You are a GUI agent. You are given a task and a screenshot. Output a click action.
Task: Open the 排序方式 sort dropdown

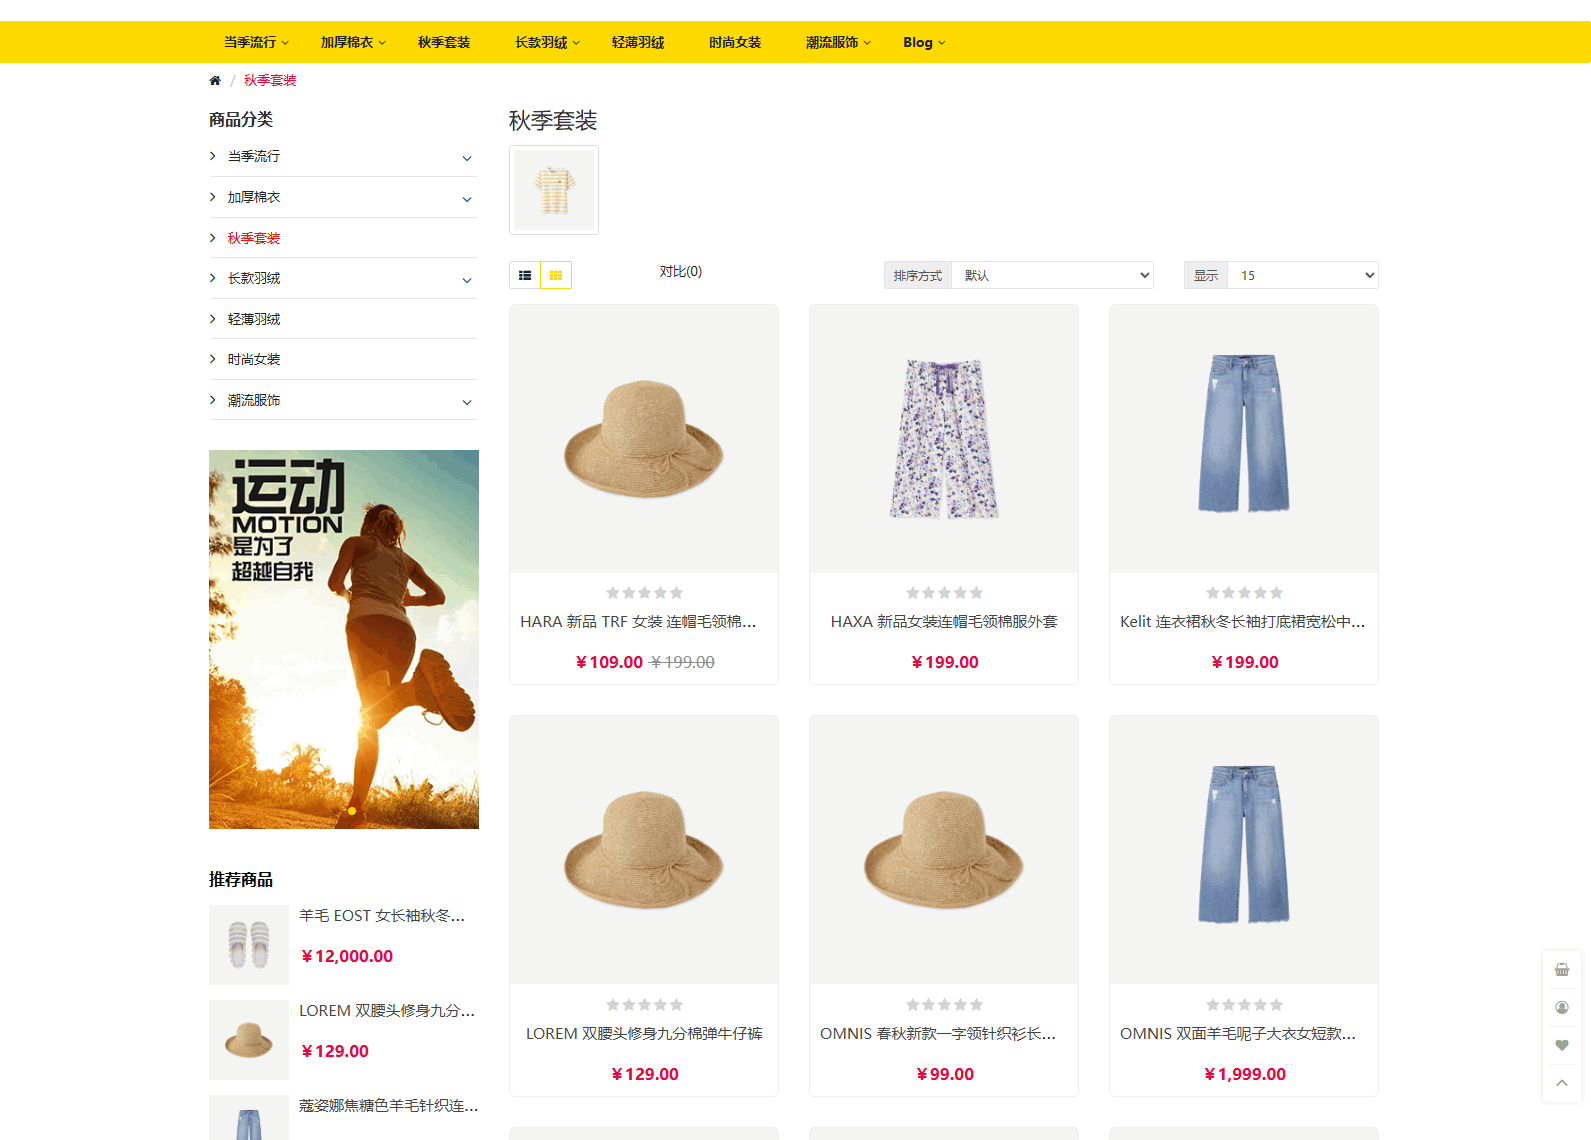coord(1052,275)
